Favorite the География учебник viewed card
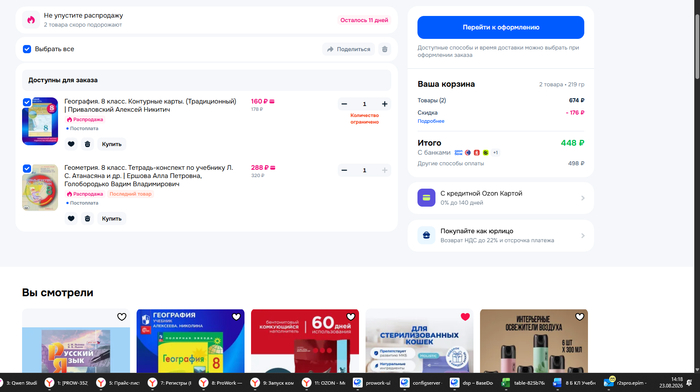 (236, 317)
